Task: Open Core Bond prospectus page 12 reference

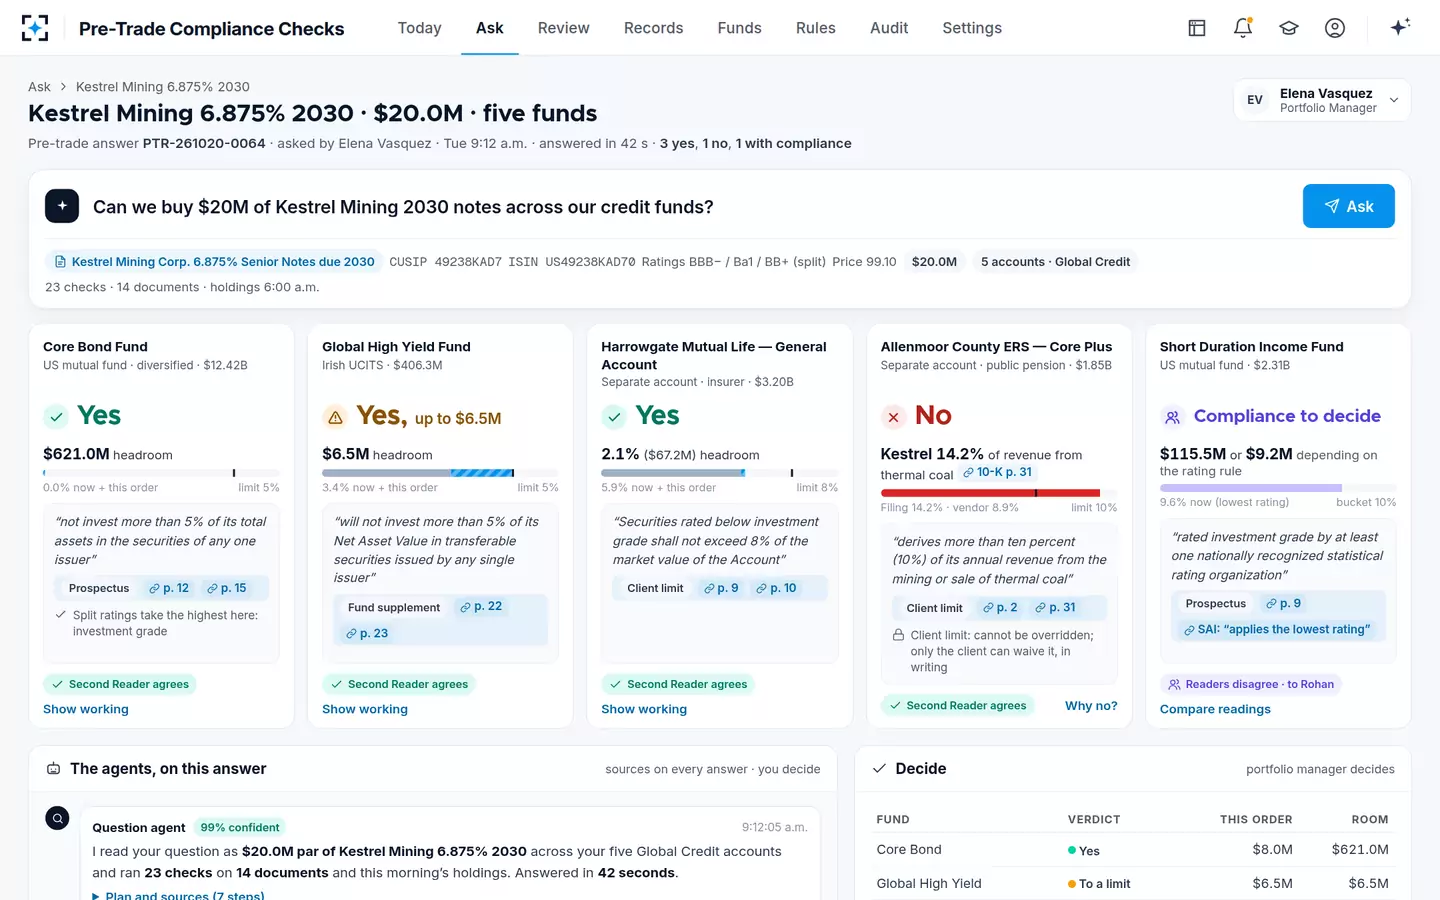Action: point(169,588)
